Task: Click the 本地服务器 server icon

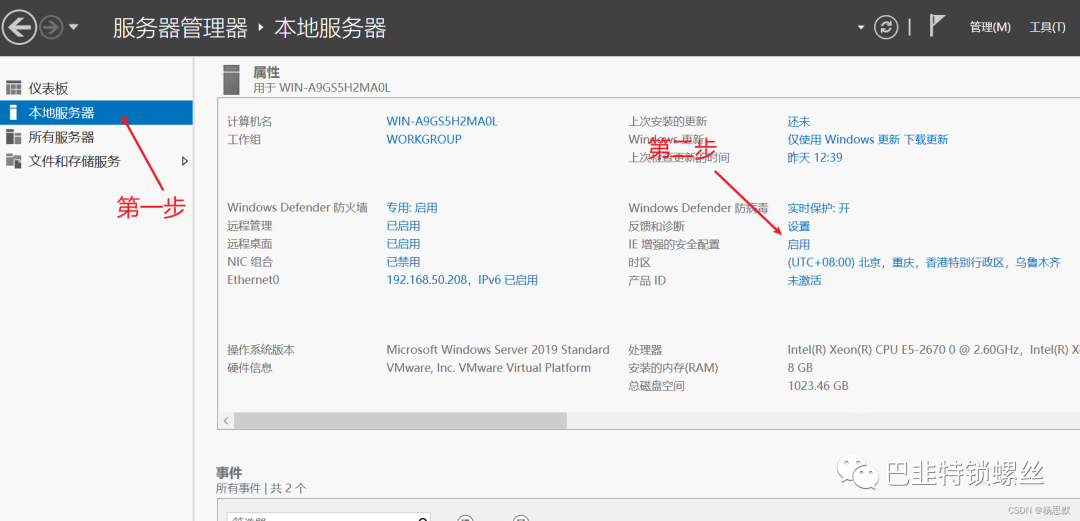Action: click(13, 112)
